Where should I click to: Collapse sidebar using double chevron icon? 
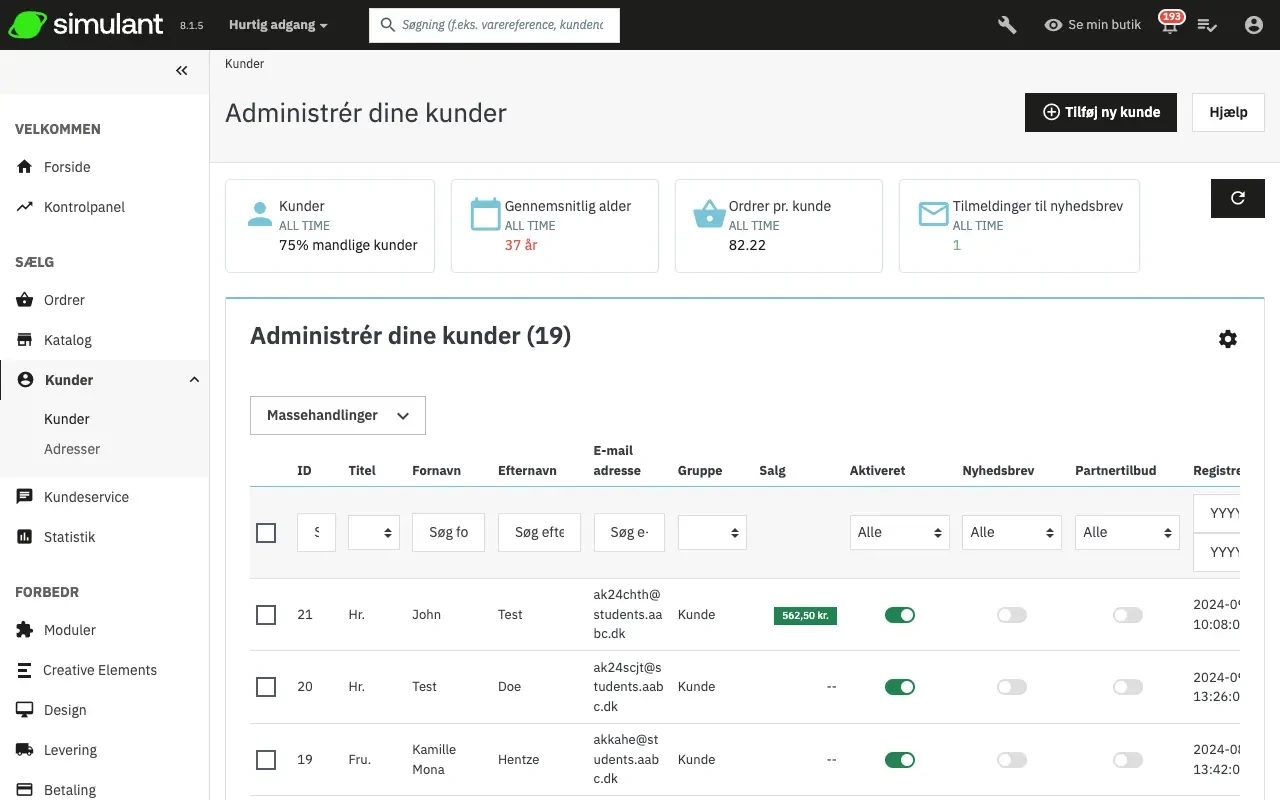[181, 70]
